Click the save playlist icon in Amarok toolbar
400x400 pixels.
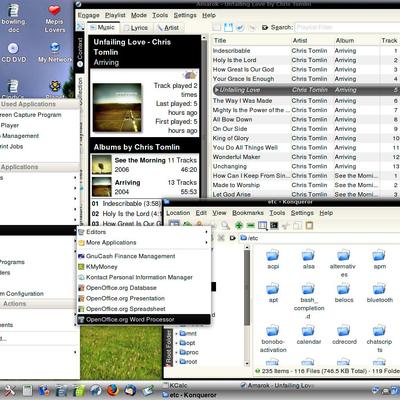228,27
